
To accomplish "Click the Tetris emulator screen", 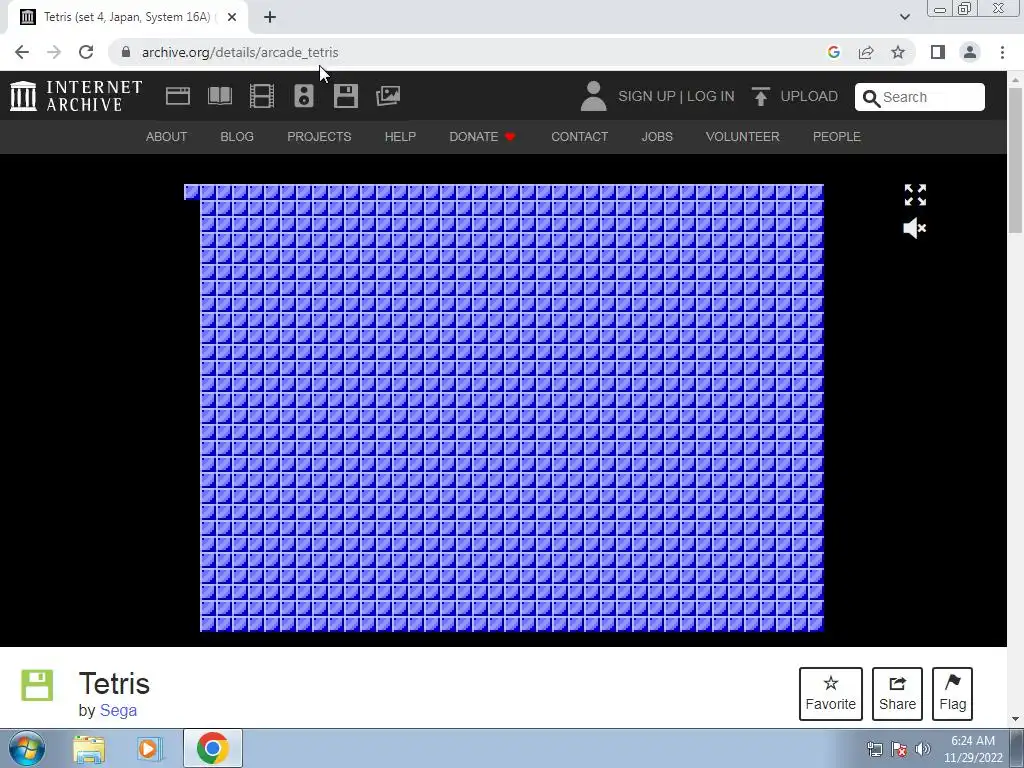I will [x=504, y=408].
